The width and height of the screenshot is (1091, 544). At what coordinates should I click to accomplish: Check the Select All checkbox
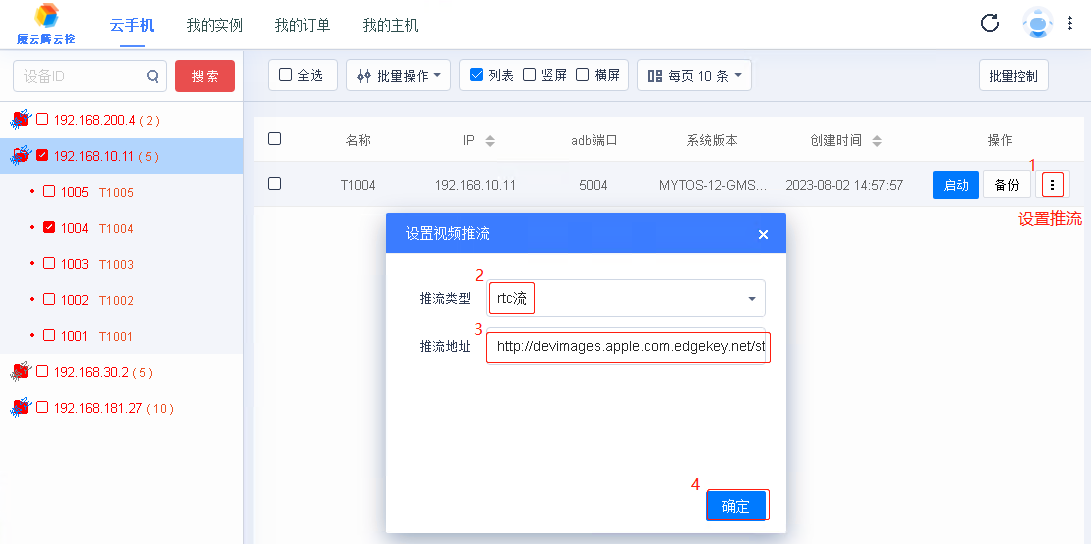[x=286, y=75]
